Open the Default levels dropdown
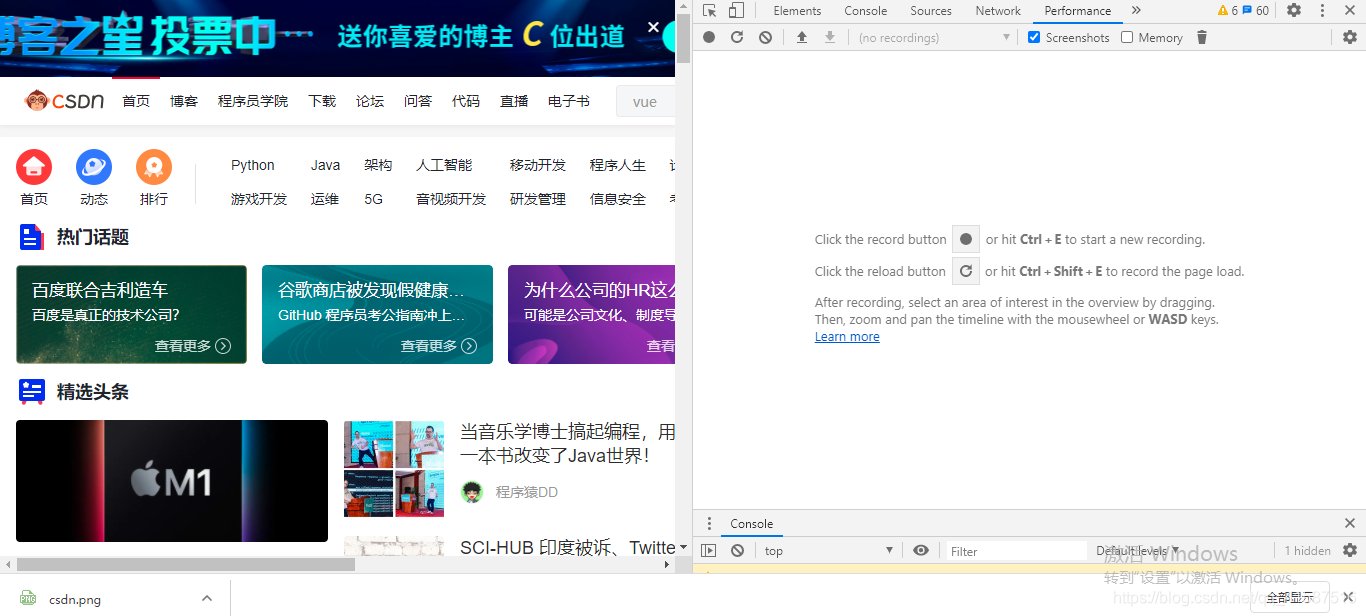This screenshot has height=616, width=1366. [1137, 551]
